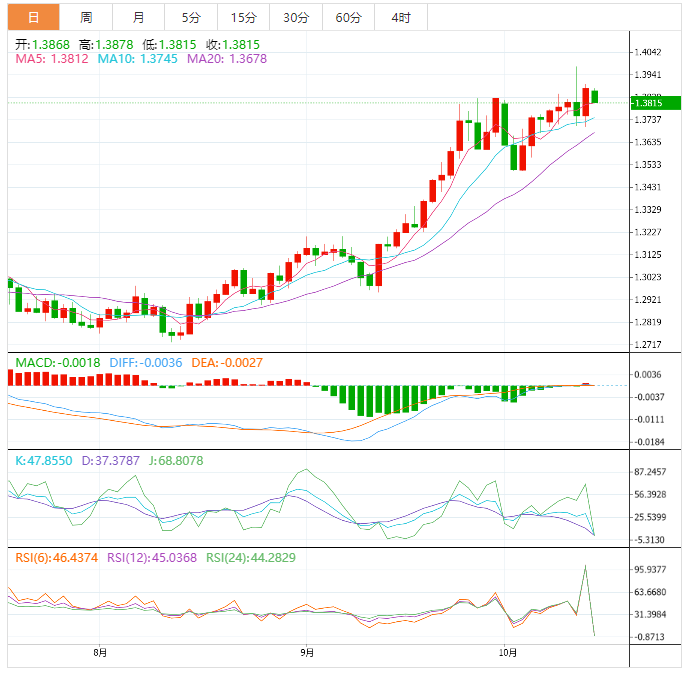Click the RSI(6) indicator label

[57, 557]
